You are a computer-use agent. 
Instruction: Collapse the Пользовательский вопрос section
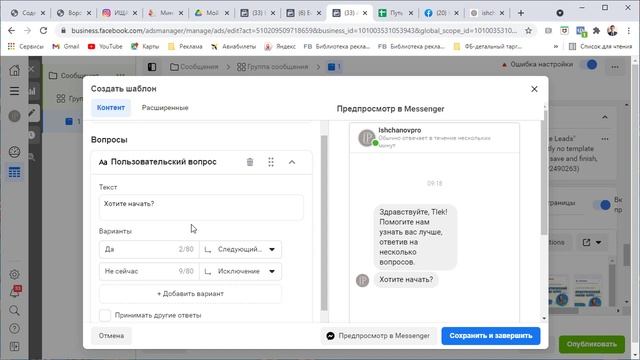coord(292,162)
